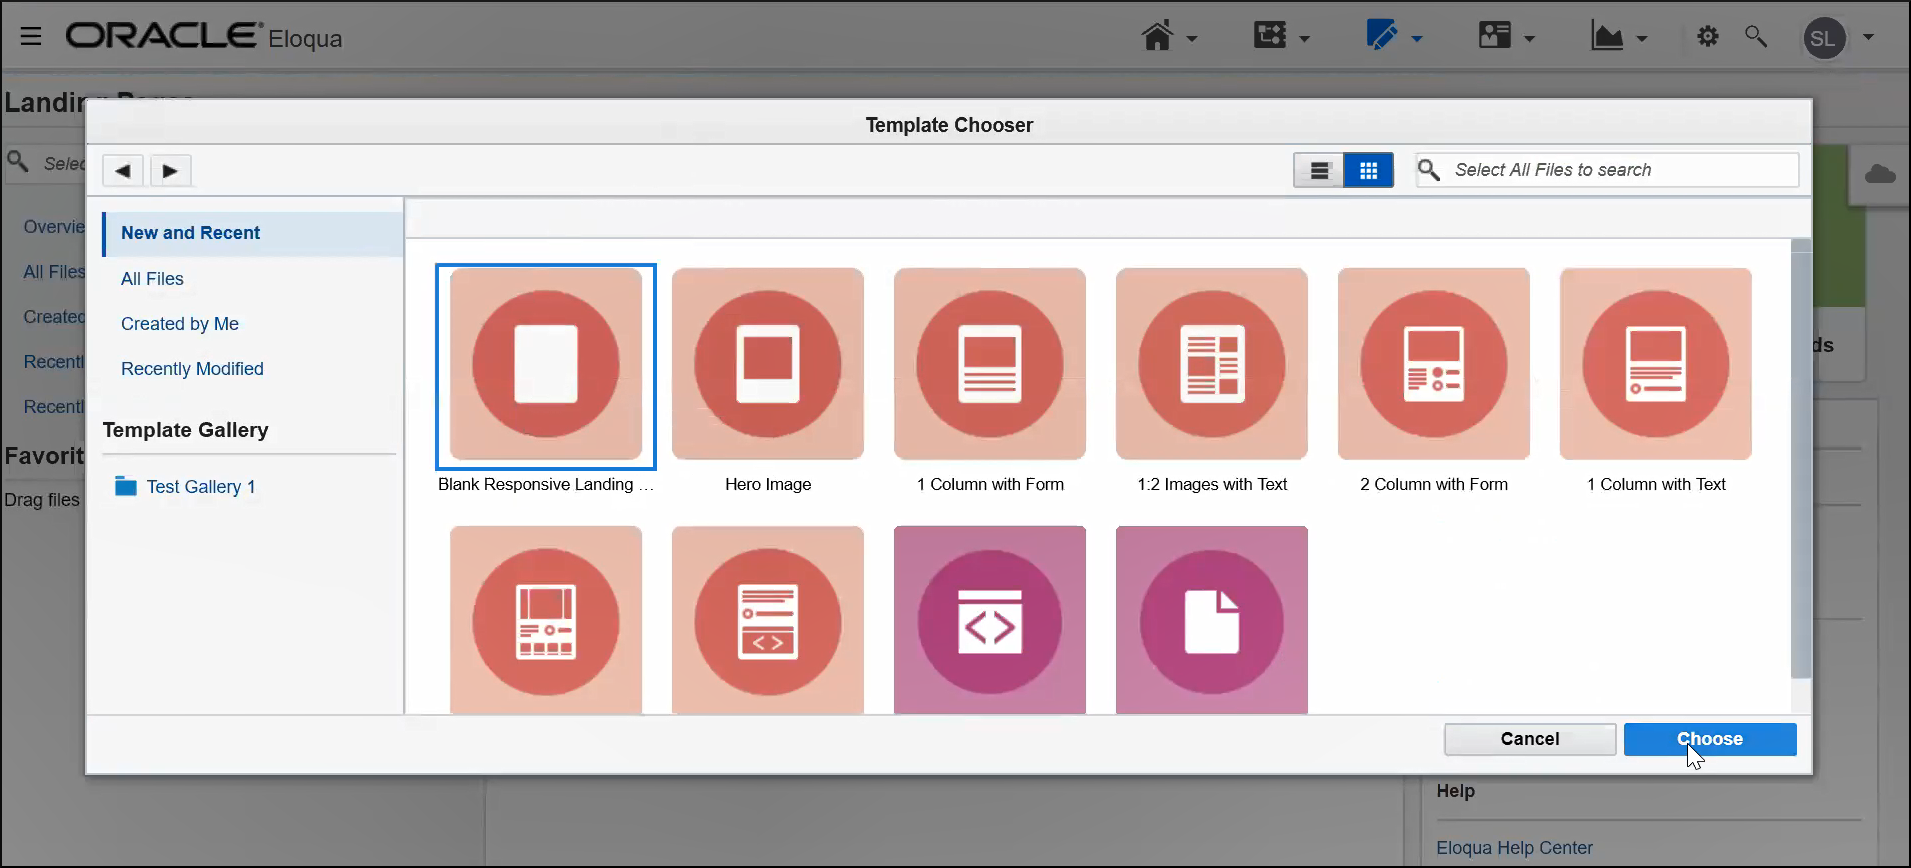The image size is (1911, 868).
Task: Switch to list view
Action: 1320,171
